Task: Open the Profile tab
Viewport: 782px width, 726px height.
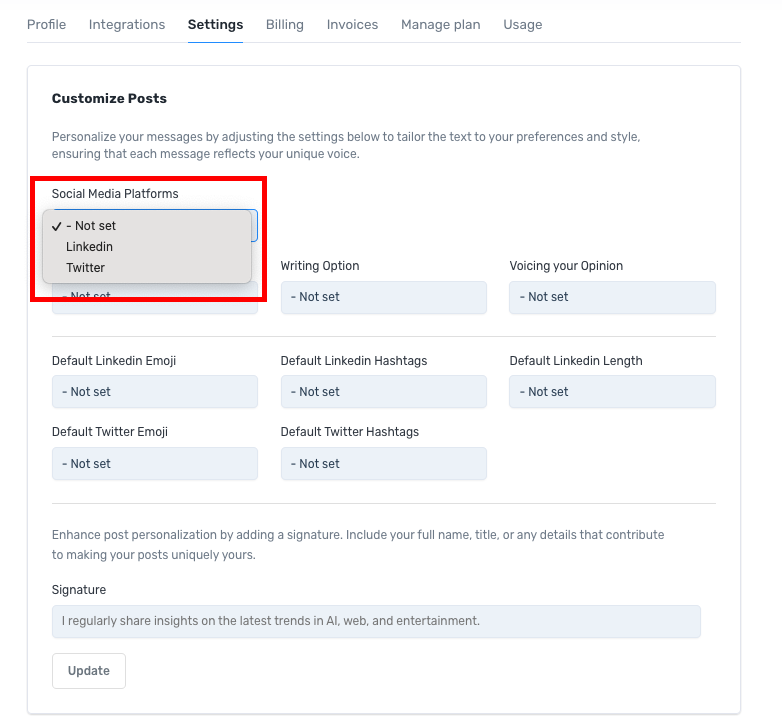Action: pyautogui.click(x=46, y=24)
